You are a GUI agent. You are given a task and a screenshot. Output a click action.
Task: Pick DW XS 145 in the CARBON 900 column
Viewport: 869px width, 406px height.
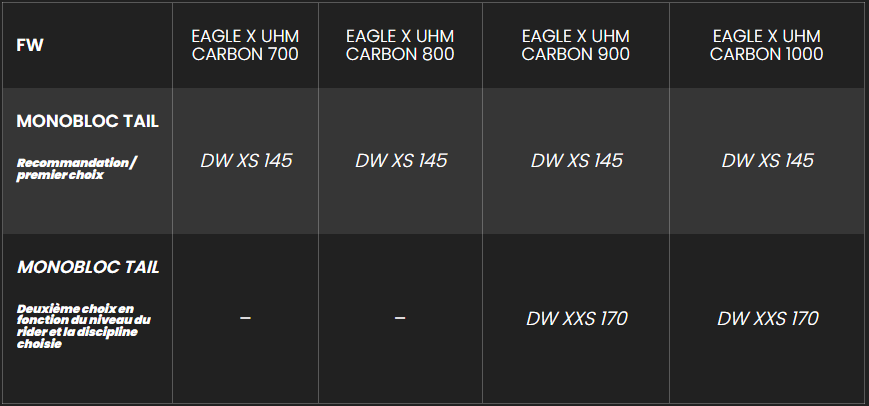(576, 160)
